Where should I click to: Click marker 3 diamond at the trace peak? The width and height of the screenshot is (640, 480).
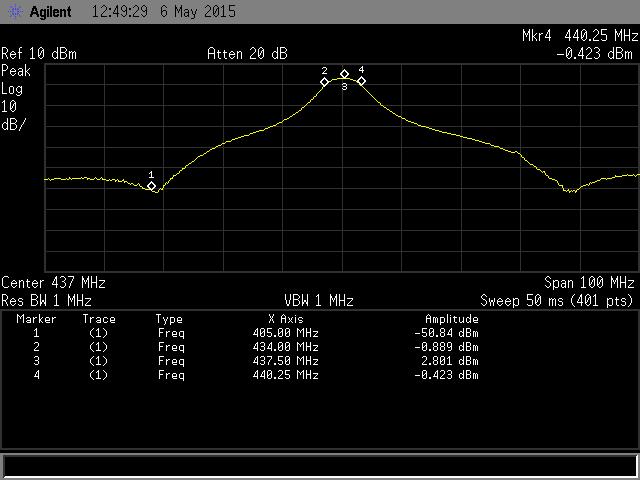tap(344, 74)
